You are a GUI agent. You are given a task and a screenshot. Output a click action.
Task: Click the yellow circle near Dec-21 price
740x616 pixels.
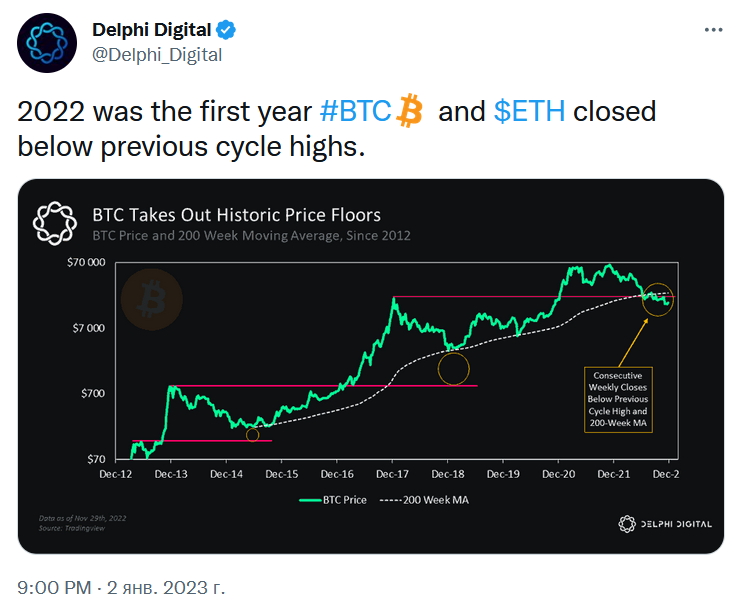pyautogui.click(x=659, y=298)
